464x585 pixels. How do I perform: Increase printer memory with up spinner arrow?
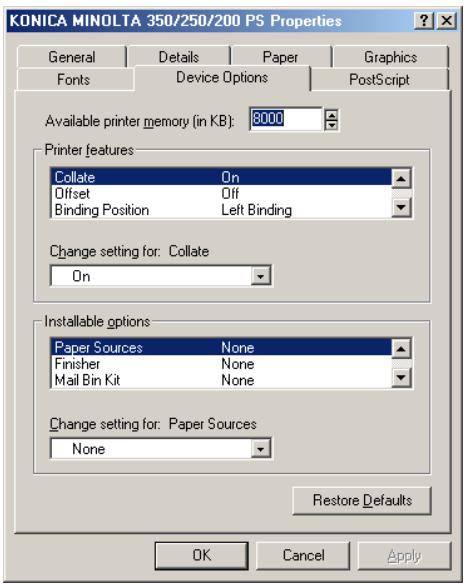click(x=331, y=115)
